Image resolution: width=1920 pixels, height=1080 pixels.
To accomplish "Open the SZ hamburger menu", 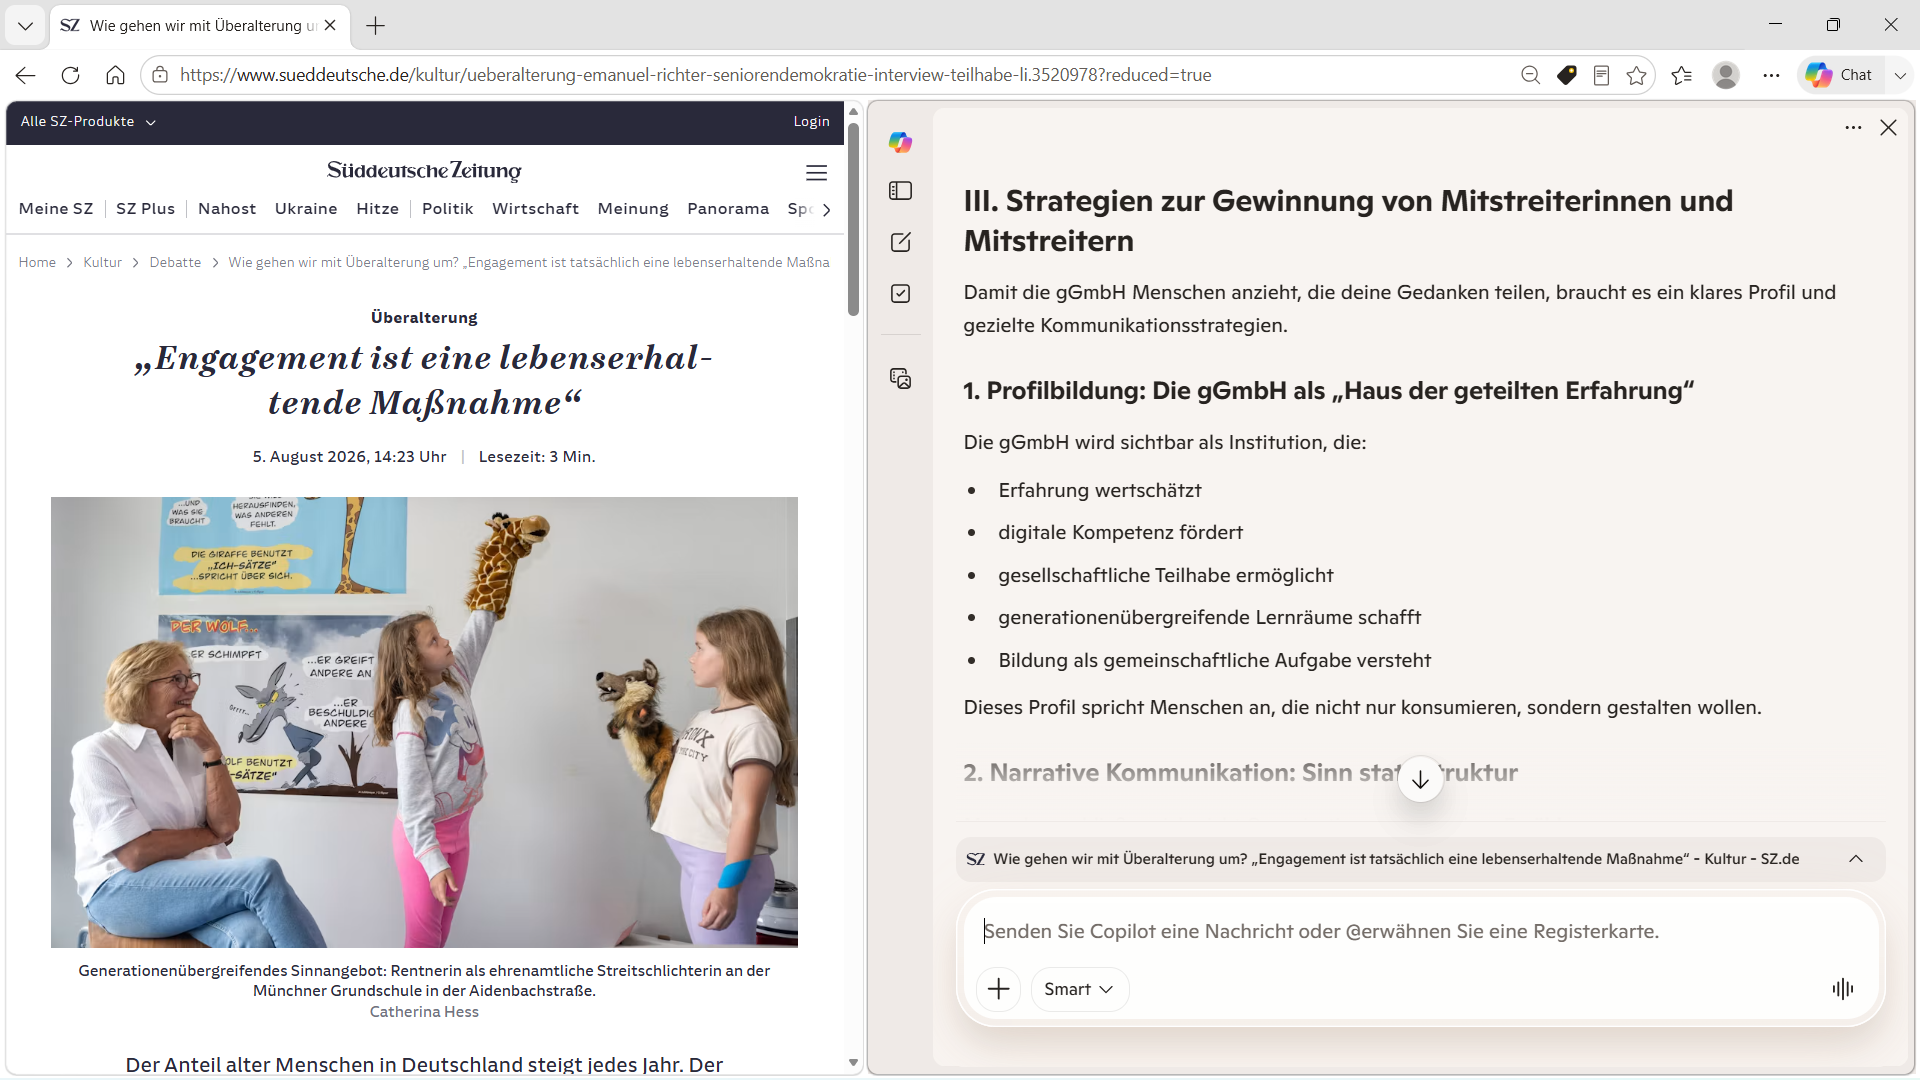I will click(x=816, y=172).
